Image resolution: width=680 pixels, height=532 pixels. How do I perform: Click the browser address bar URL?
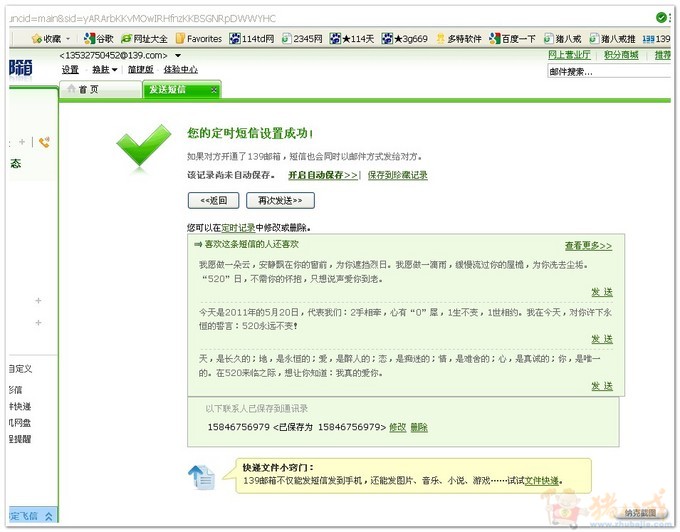click(x=143, y=18)
